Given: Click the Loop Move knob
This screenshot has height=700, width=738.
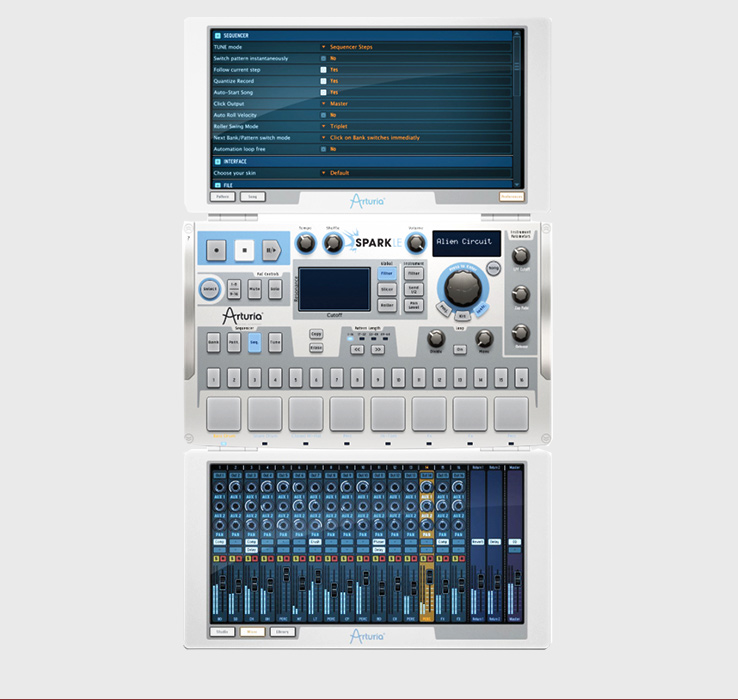Looking at the screenshot, I should click(484, 338).
